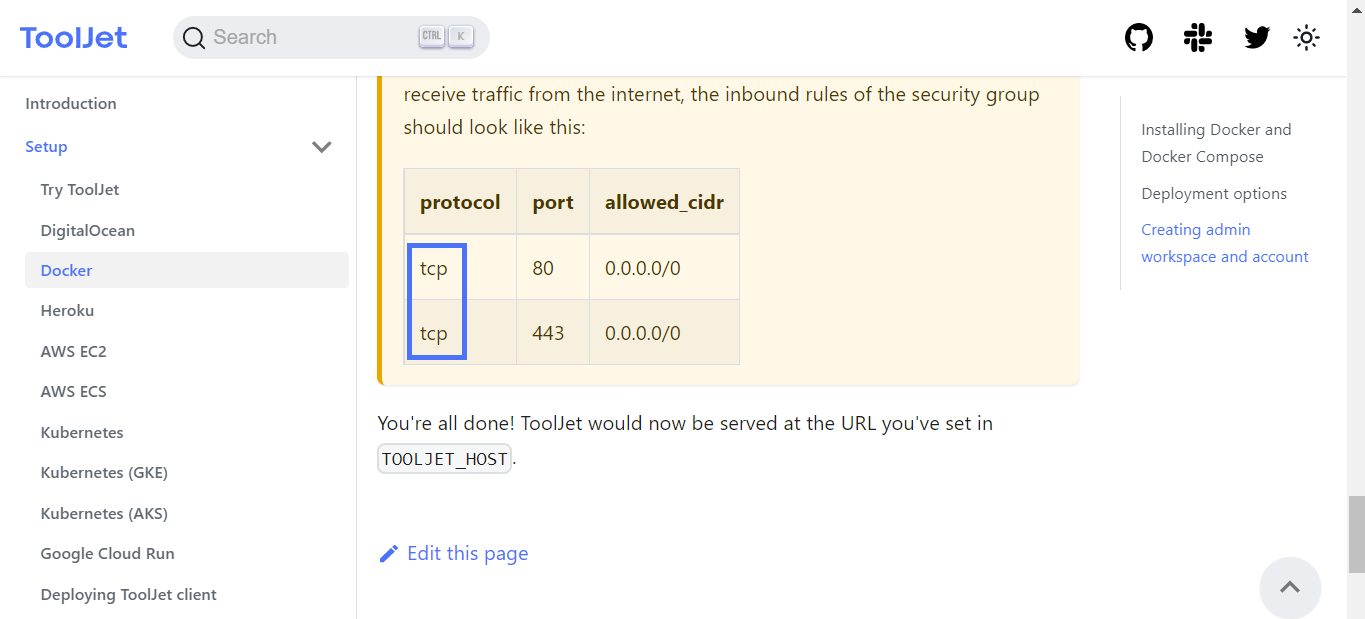Toggle dark mode with the sun icon

click(1306, 37)
